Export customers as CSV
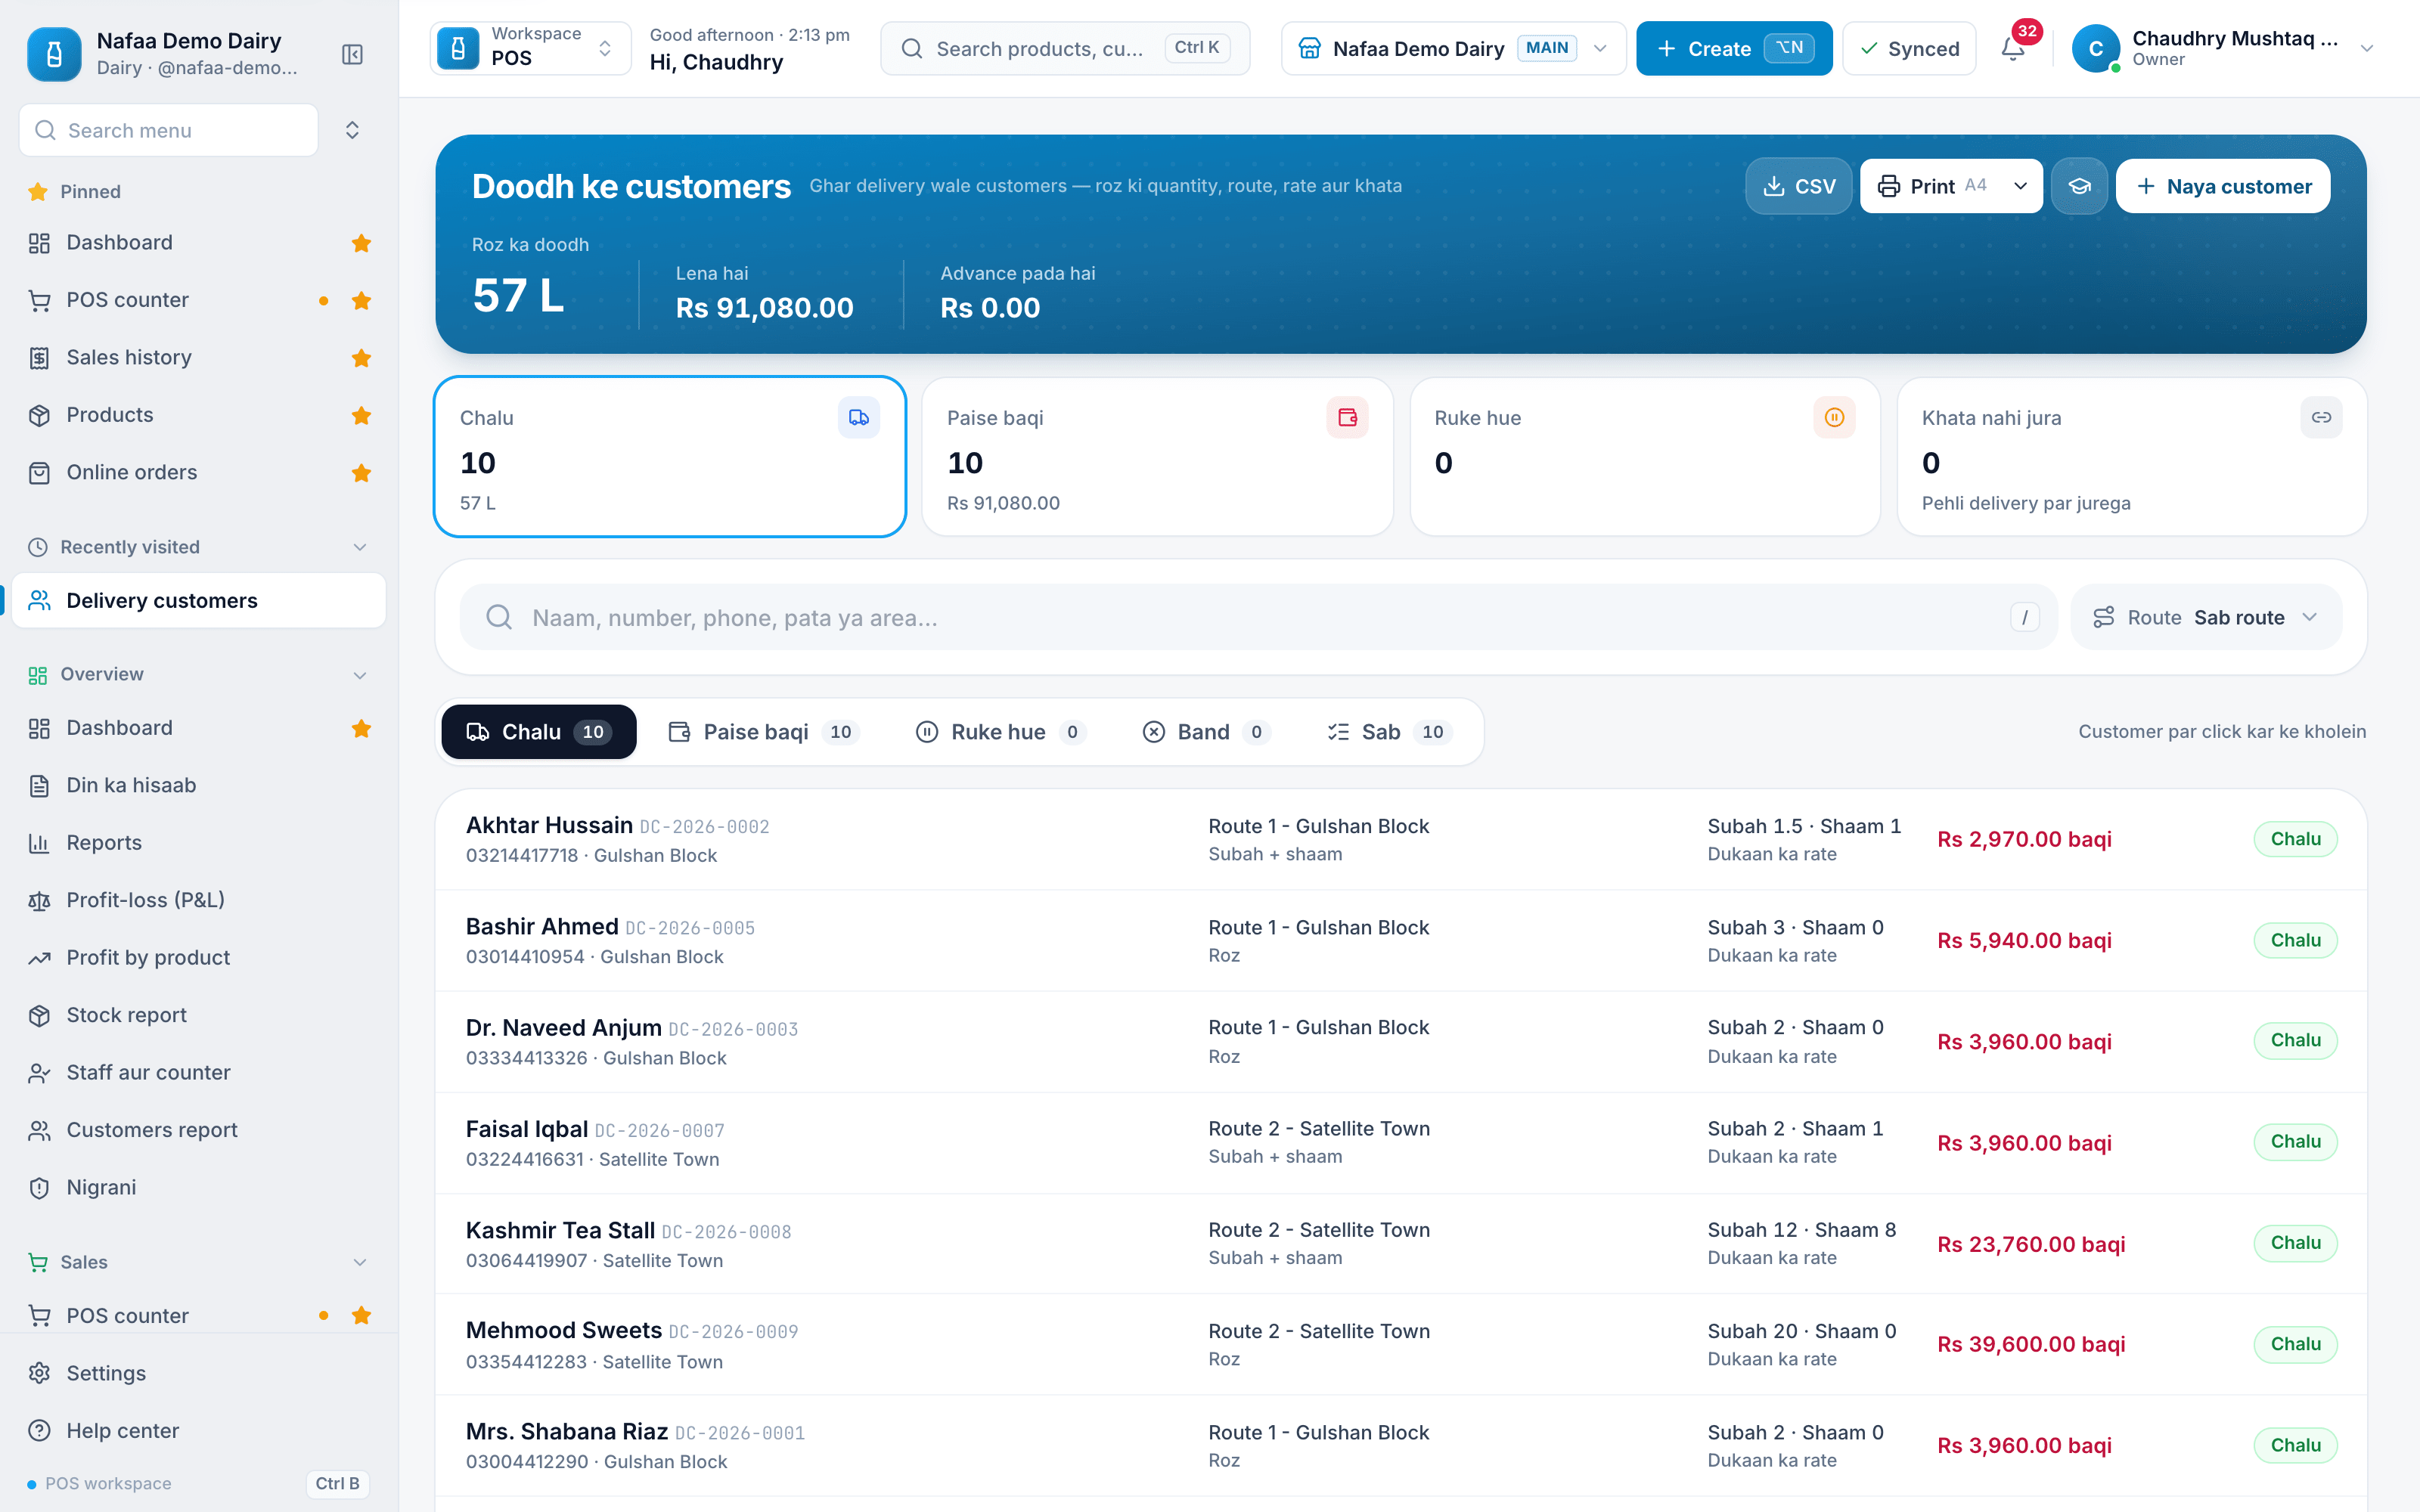Viewport: 2420px width, 1512px height. pos(1799,186)
